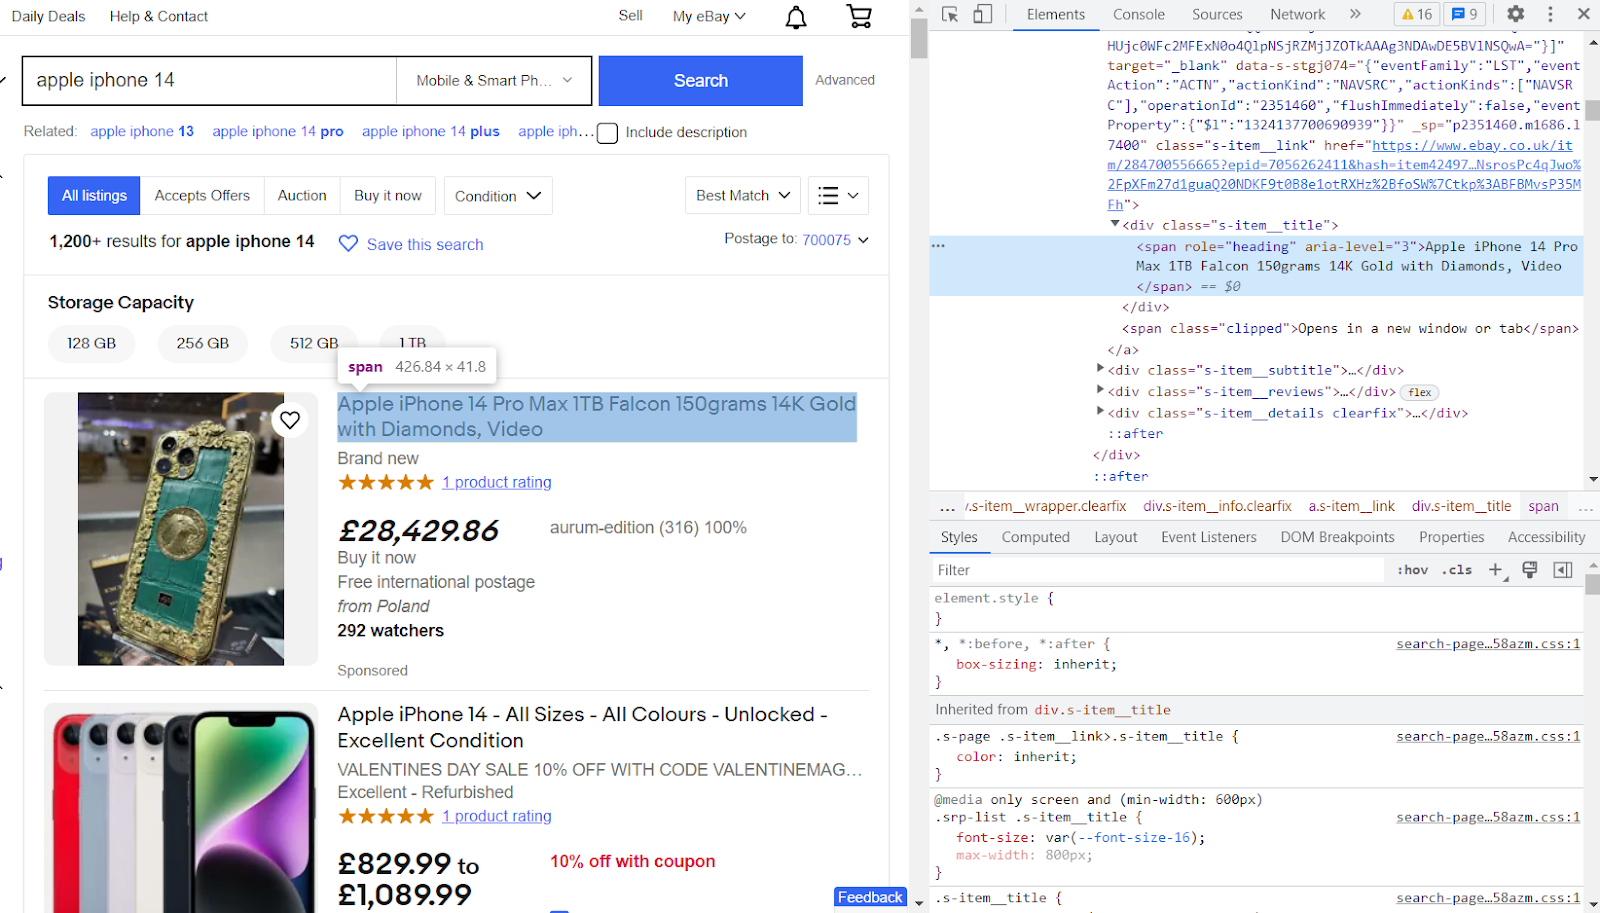This screenshot has width=1600, height=913.
Task: Toggle the :hov element state panel
Action: (x=1413, y=570)
